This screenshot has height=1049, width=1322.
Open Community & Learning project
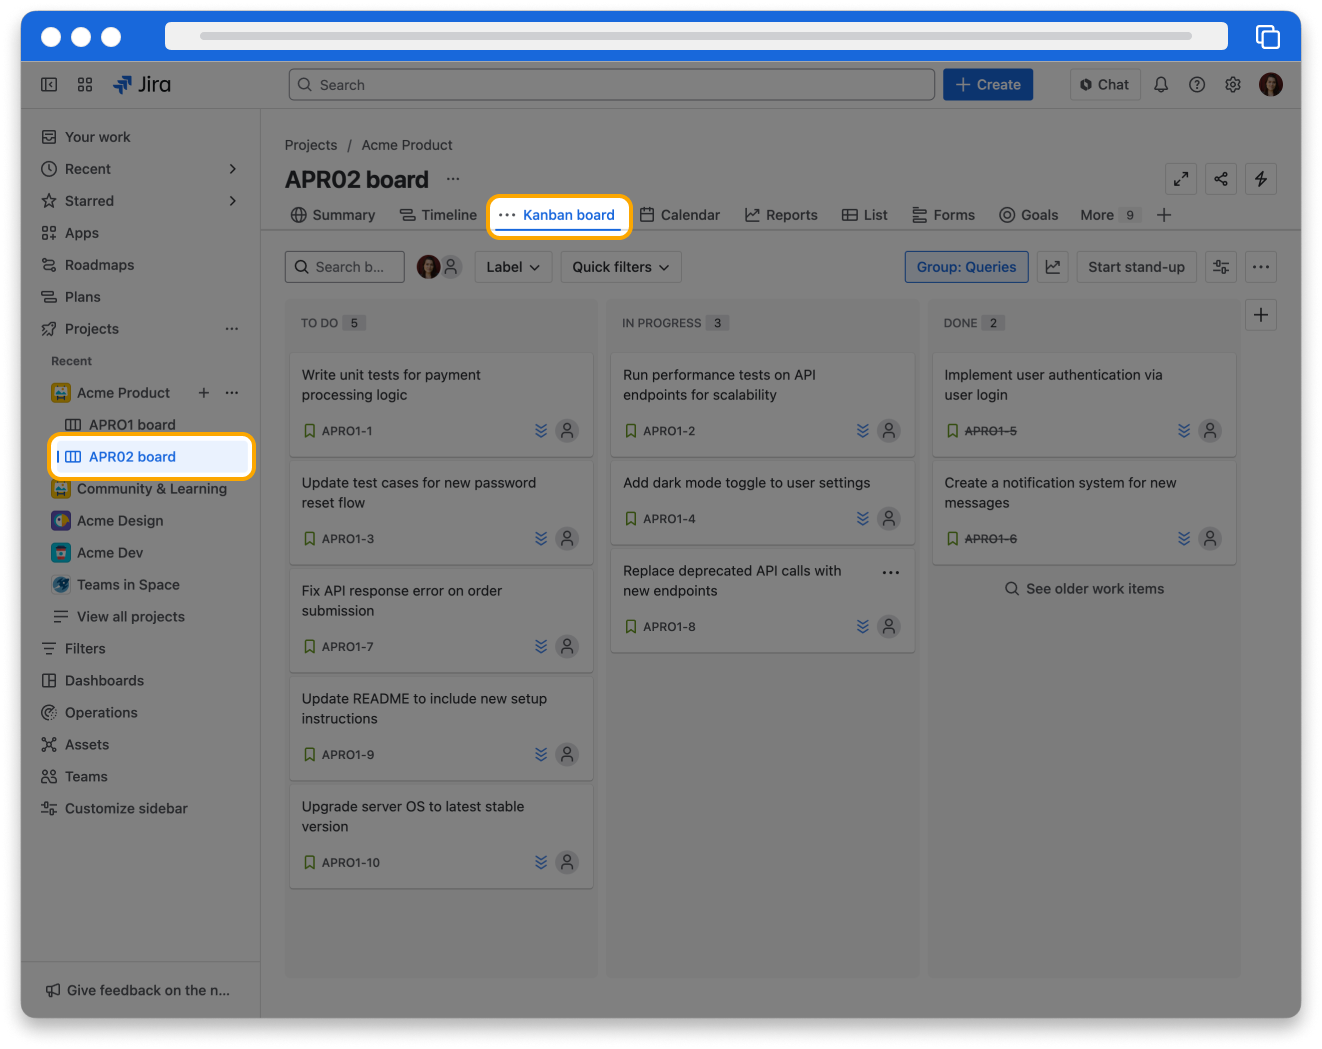[x=150, y=489]
